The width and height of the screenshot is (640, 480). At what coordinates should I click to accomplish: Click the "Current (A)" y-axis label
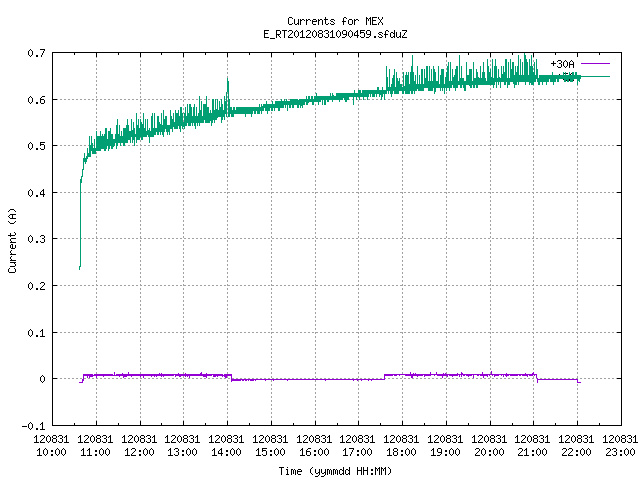click(12, 240)
